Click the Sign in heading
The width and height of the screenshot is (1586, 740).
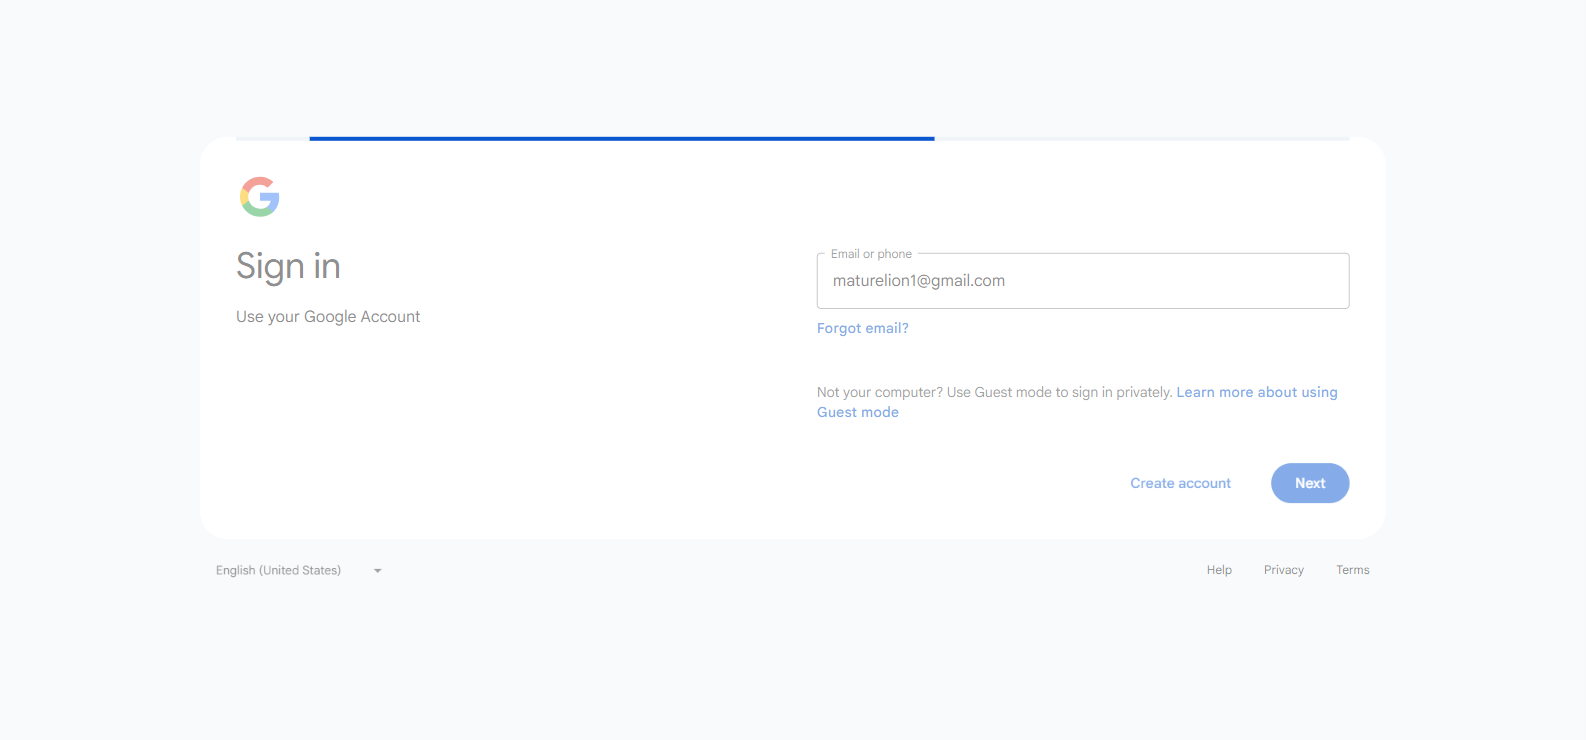[288, 266]
